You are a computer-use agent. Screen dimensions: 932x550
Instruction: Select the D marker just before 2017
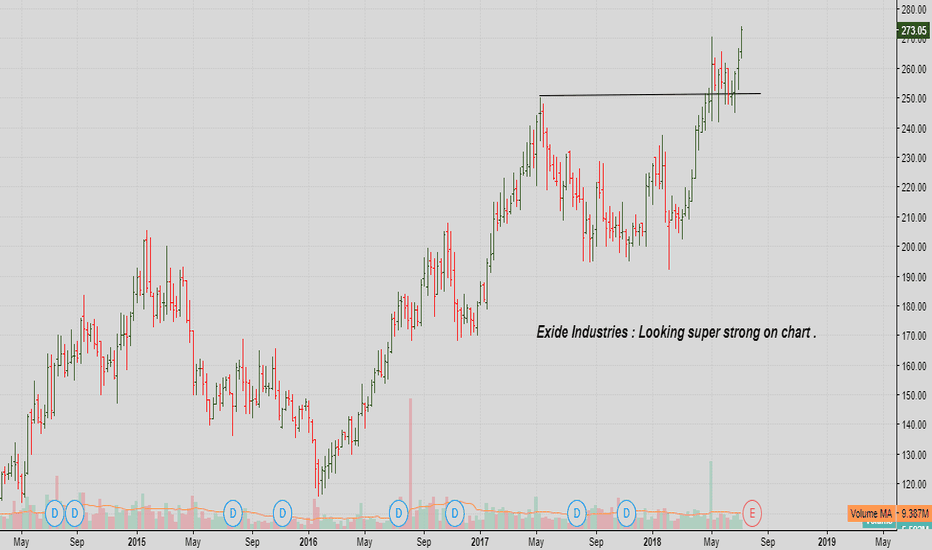point(455,513)
